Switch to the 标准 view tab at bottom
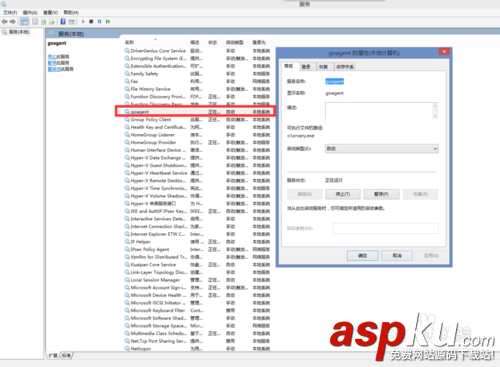 (x=66, y=355)
